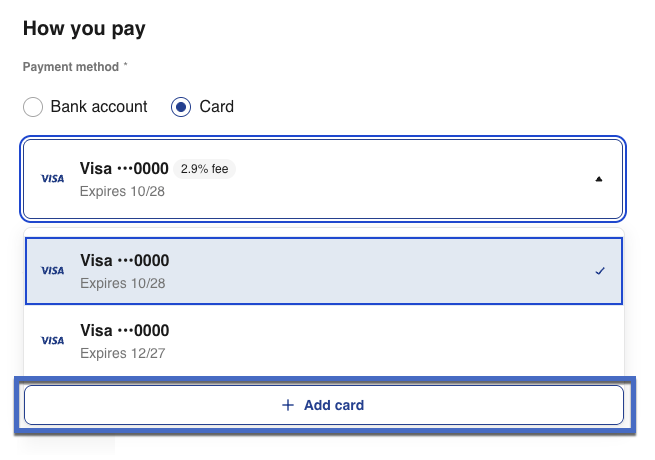The image size is (655, 460).
Task: Click the How you pay heading
Action: pos(84,28)
